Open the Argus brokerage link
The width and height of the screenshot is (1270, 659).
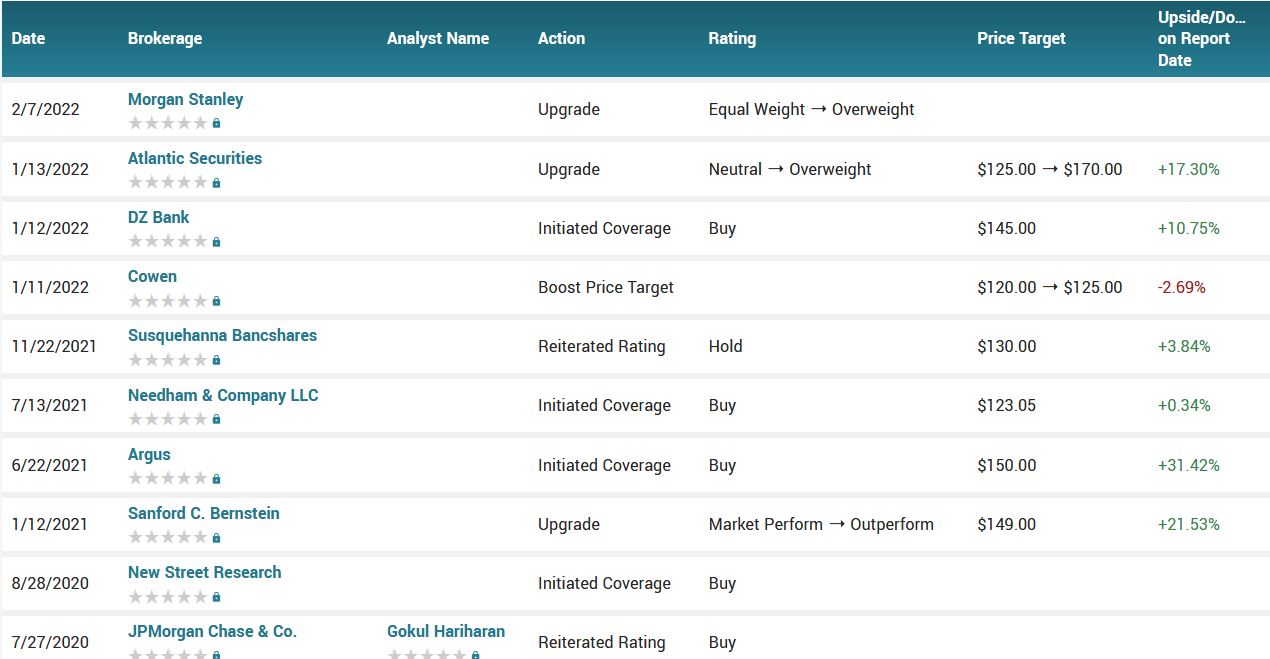tap(149, 454)
